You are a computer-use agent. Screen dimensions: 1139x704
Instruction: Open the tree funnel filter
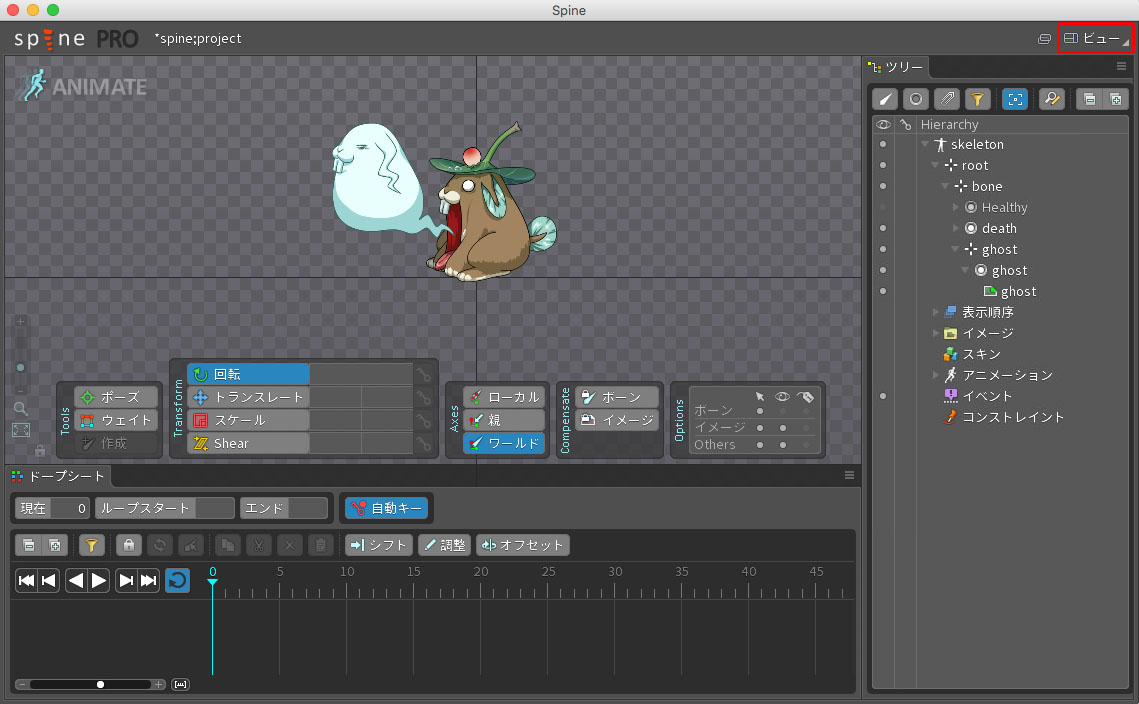tap(978, 99)
